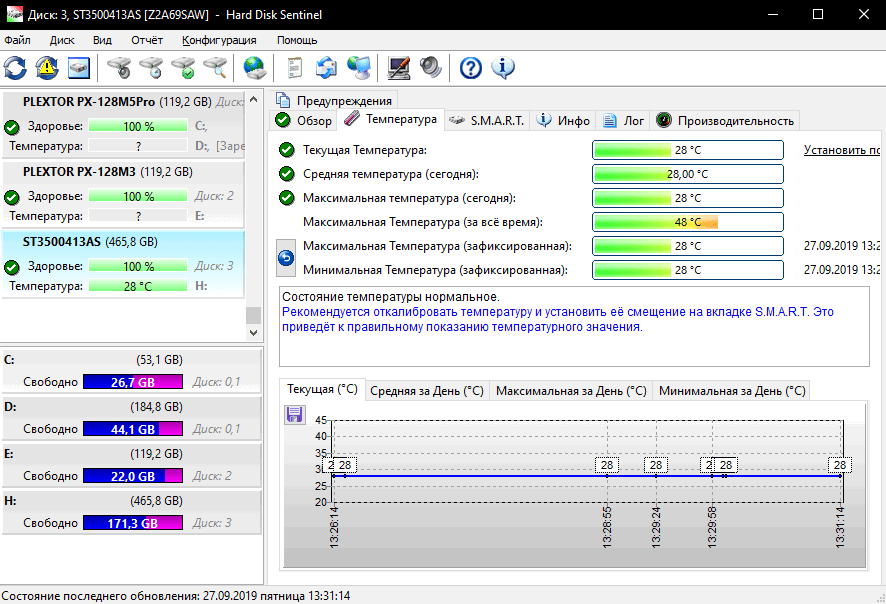Click the 13:31:14 point label on graph
The width and height of the screenshot is (886, 604).
pos(840,465)
